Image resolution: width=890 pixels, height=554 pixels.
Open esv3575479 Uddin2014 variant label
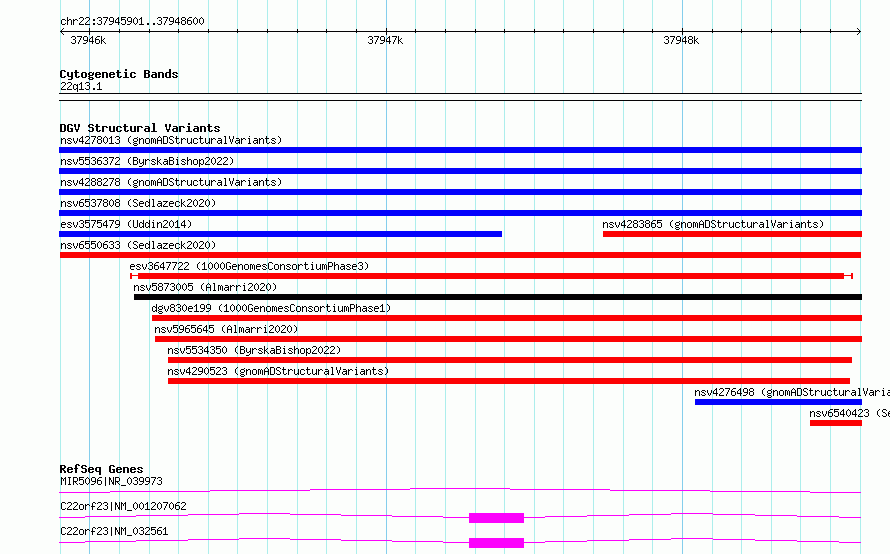[x=126, y=224]
